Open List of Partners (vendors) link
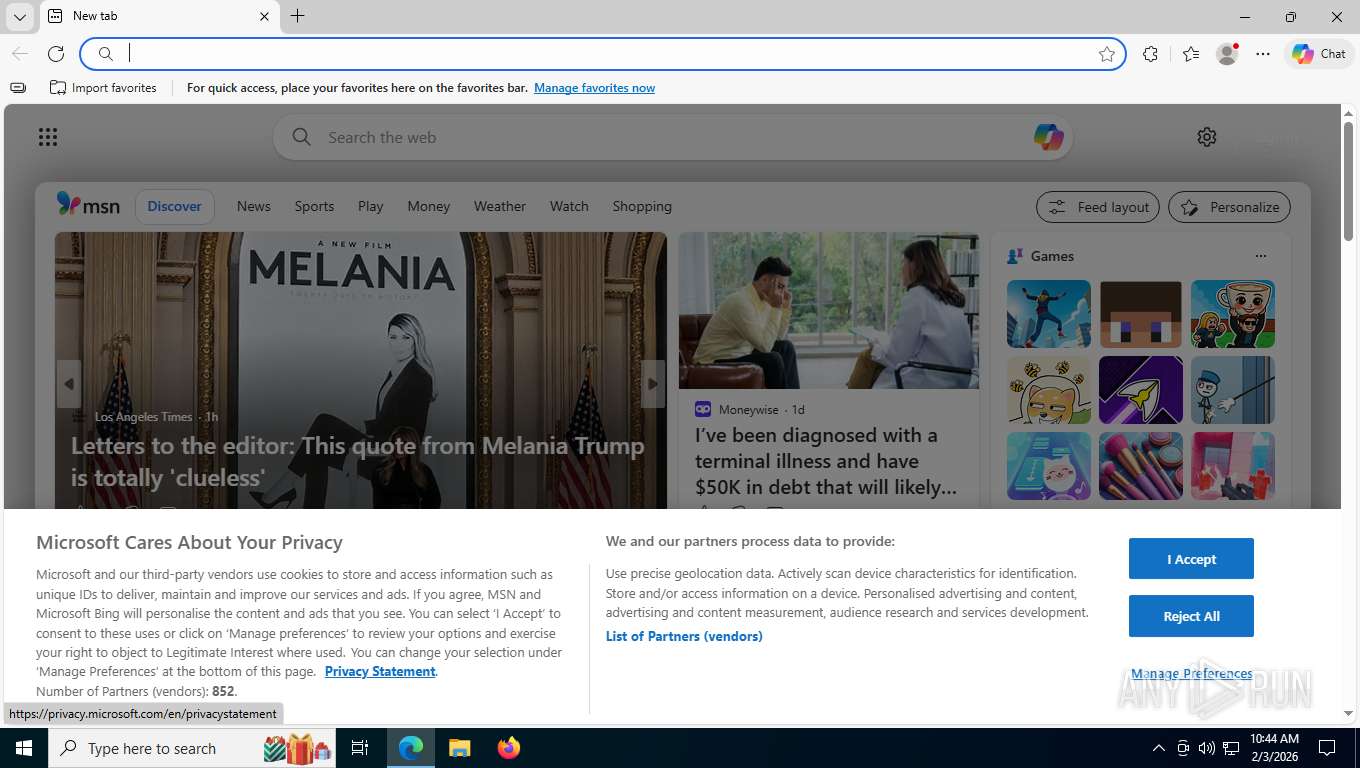 click(684, 636)
